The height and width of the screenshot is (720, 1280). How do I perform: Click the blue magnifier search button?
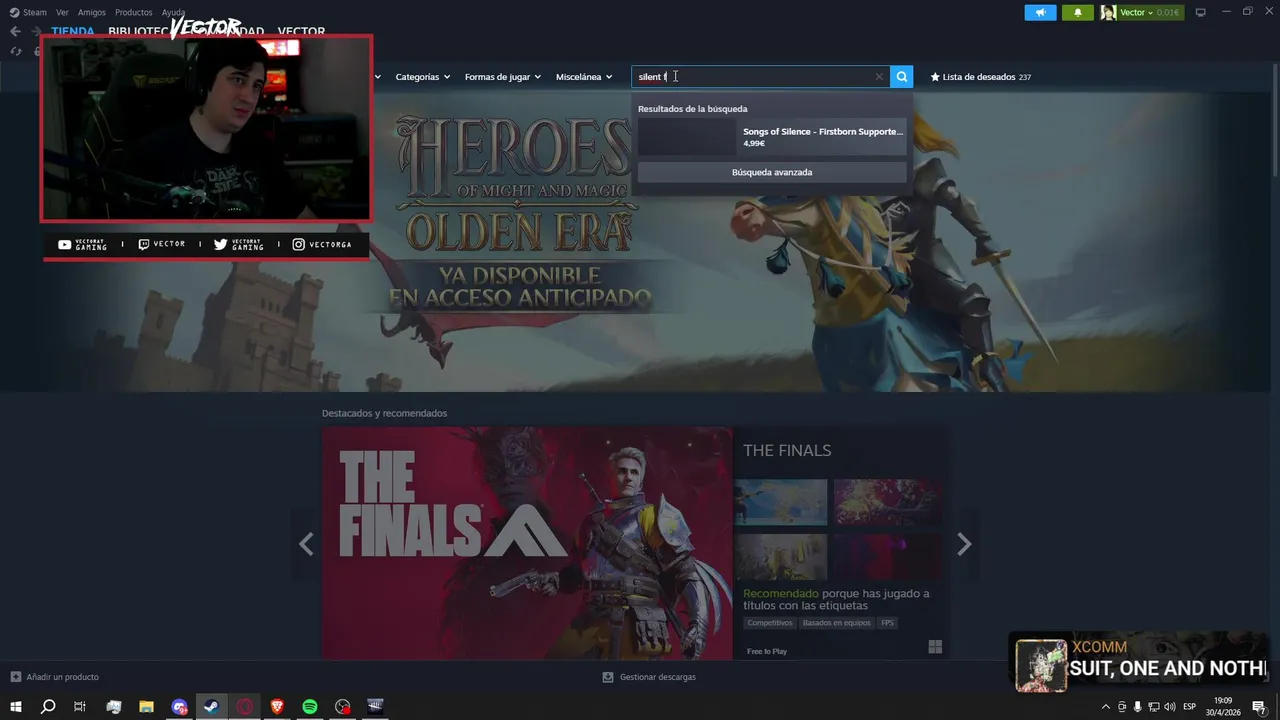tap(902, 77)
